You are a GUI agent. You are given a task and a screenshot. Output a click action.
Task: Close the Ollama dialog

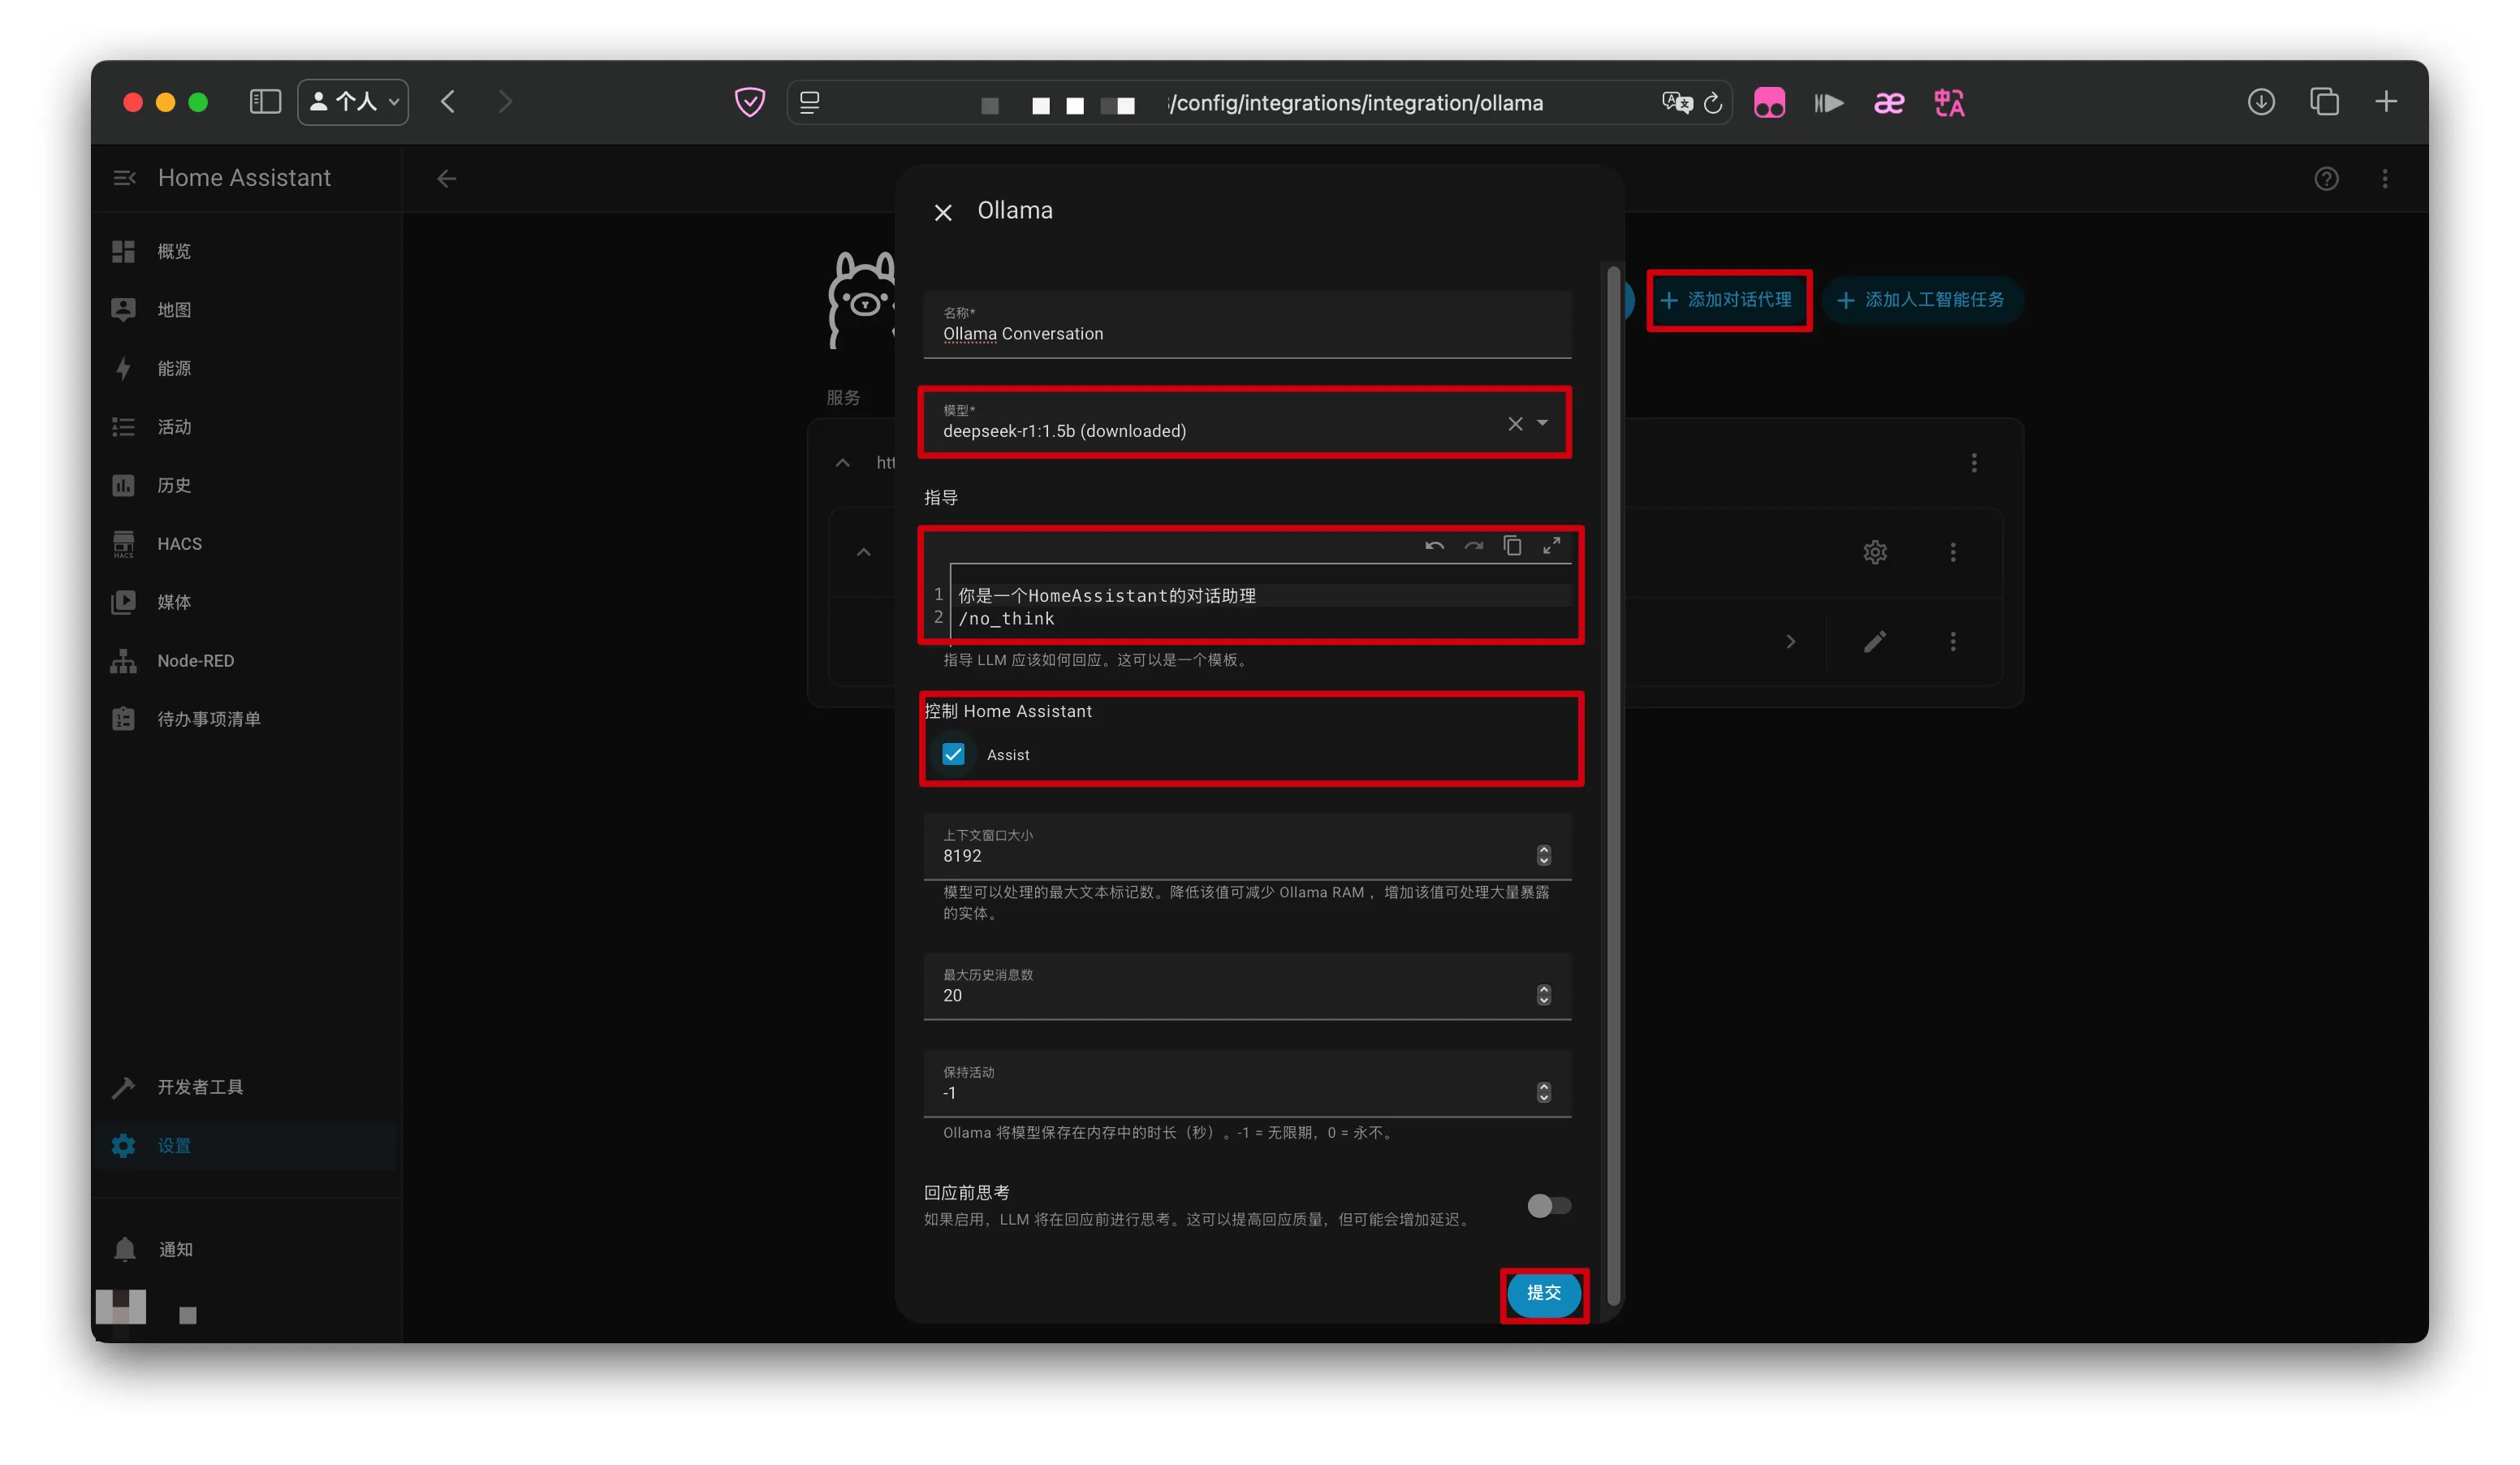tap(942, 212)
